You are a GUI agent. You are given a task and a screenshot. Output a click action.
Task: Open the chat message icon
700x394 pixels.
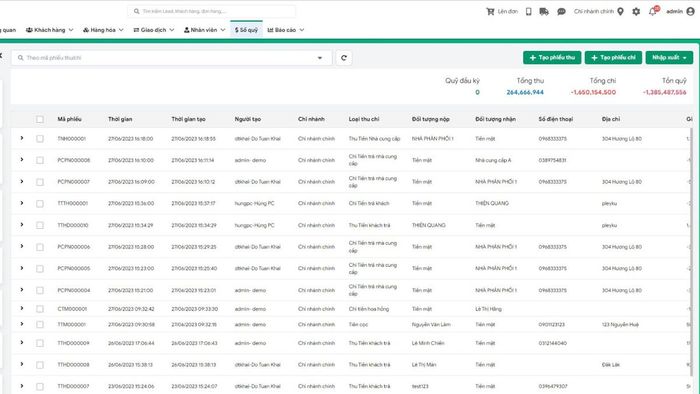pos(561,12)
